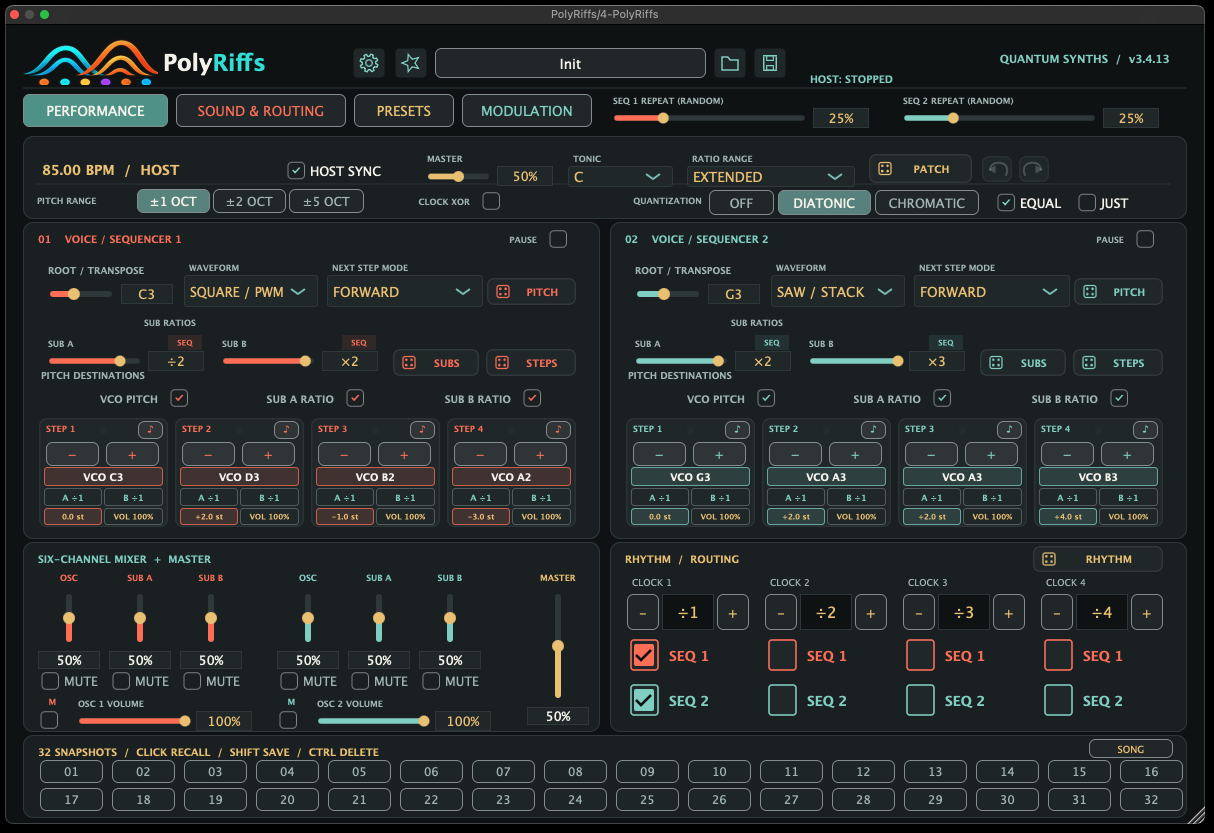Switch to the PERFORMANCE tab
The height and width of the screenshot is (833, 1214).
tap(95, 111)
